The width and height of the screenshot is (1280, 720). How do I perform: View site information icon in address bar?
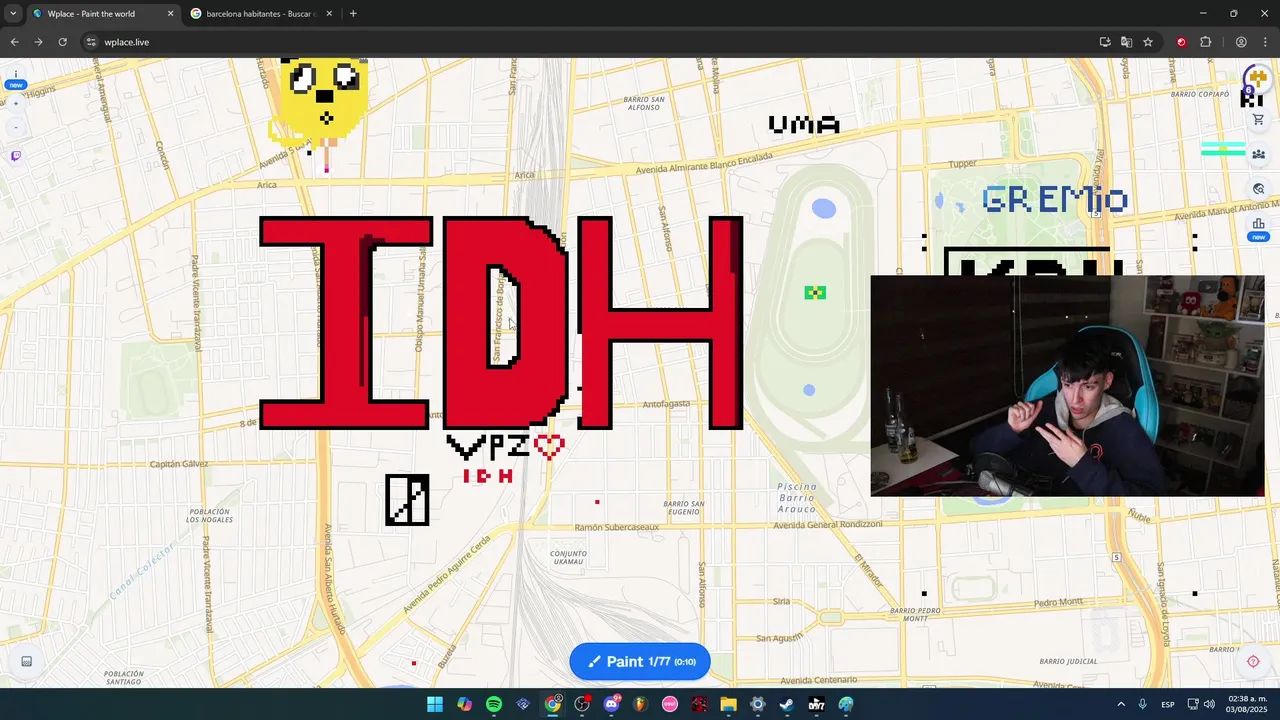pos(91,42)
